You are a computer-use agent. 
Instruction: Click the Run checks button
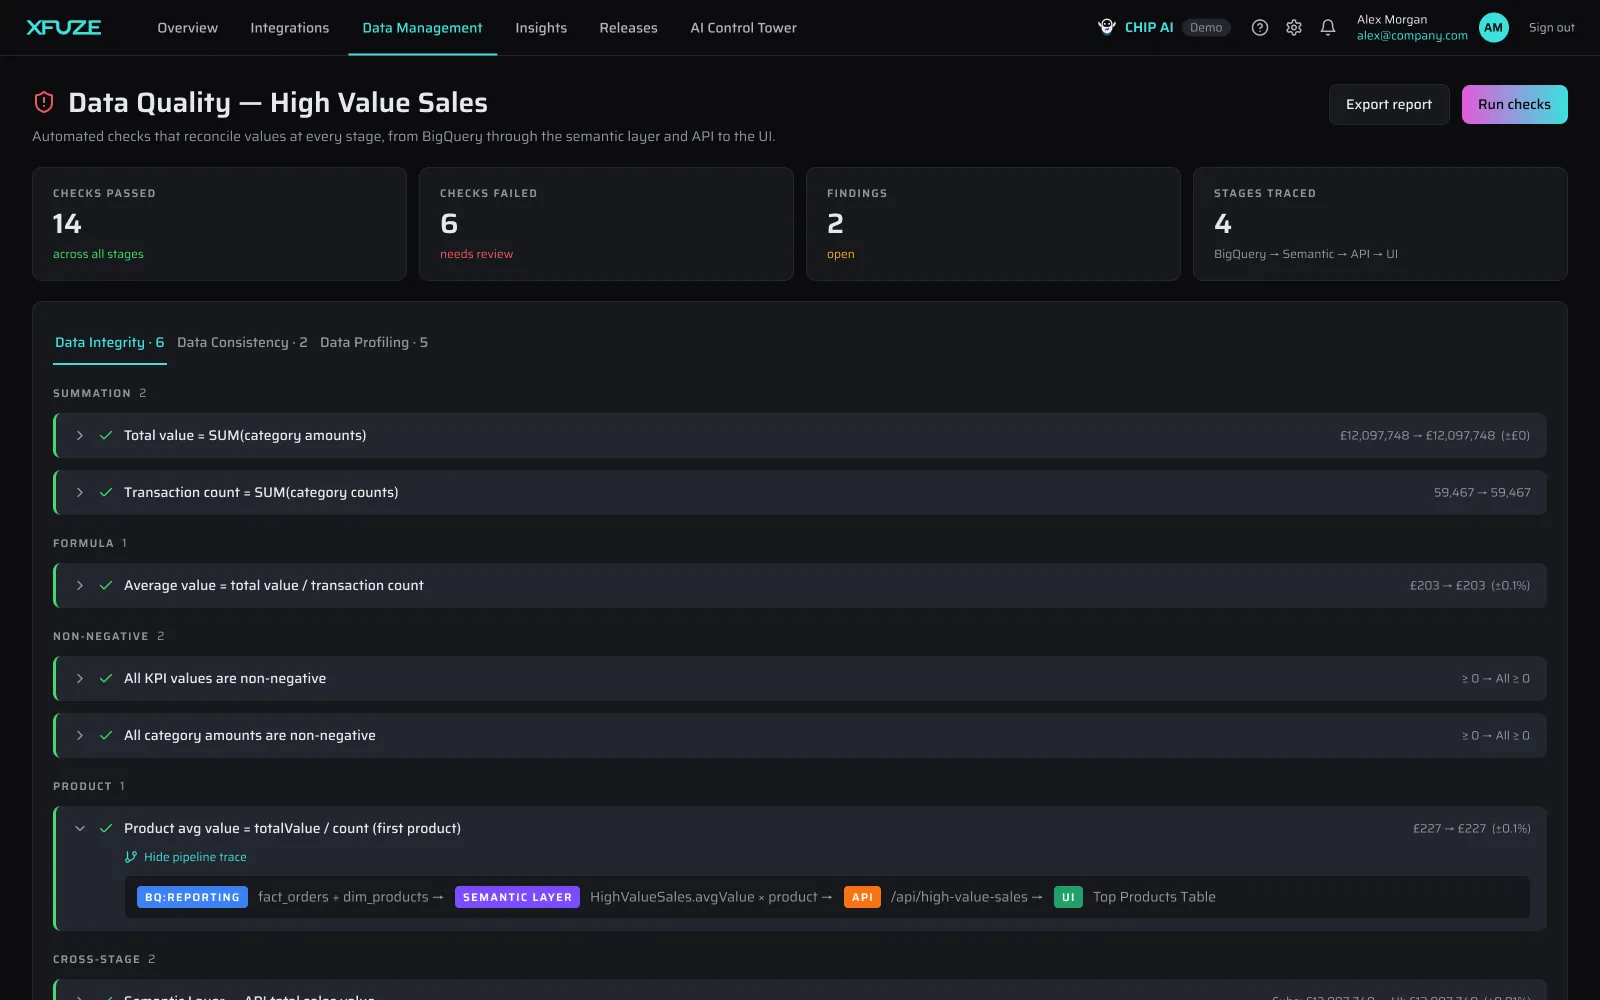pos(1514,104)
